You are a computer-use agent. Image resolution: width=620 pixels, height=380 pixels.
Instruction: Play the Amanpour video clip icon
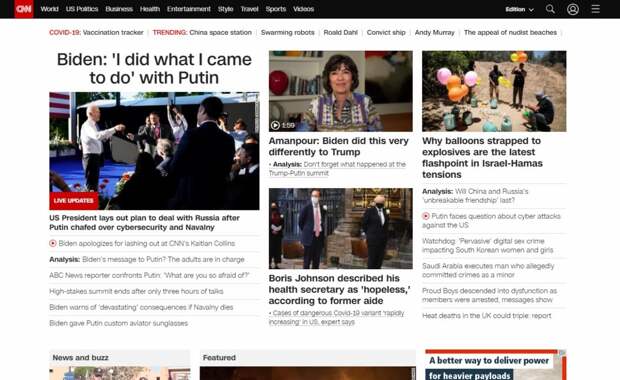[275, 125]
